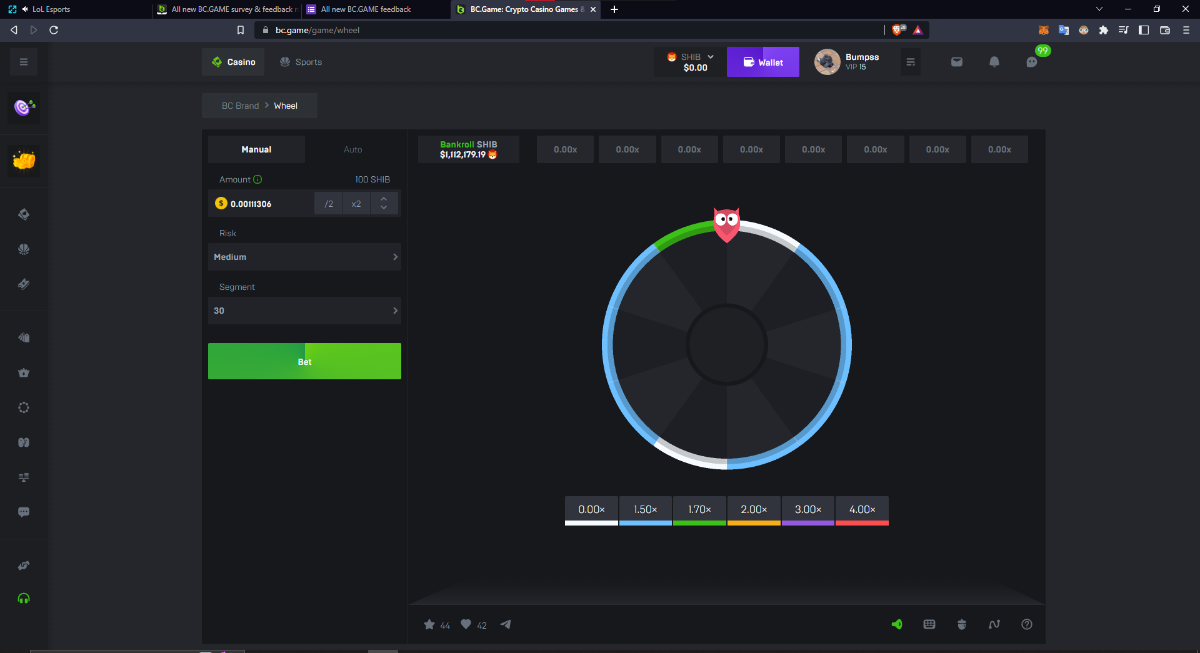Open the Sports tab
This screenshot has width=1200, height=653.
point(301,62)
